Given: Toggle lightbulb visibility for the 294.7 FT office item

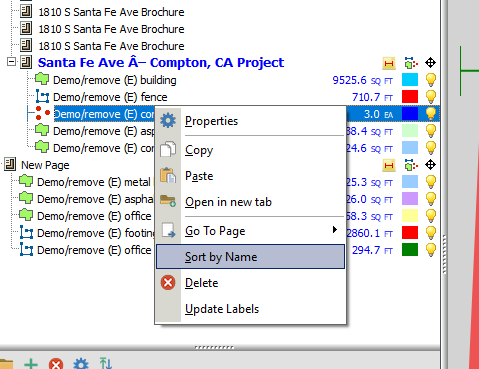Looking at the screenshot, I should pyautogui.click(x=431, y=250).
